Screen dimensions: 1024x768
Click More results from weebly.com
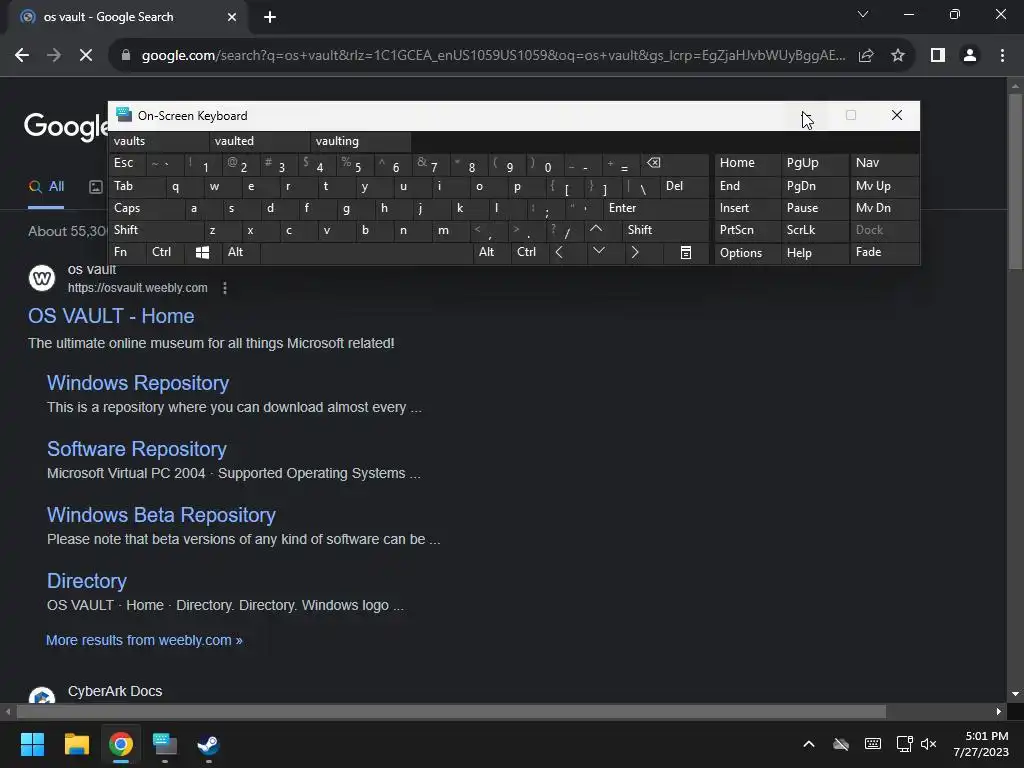(144, 640)
